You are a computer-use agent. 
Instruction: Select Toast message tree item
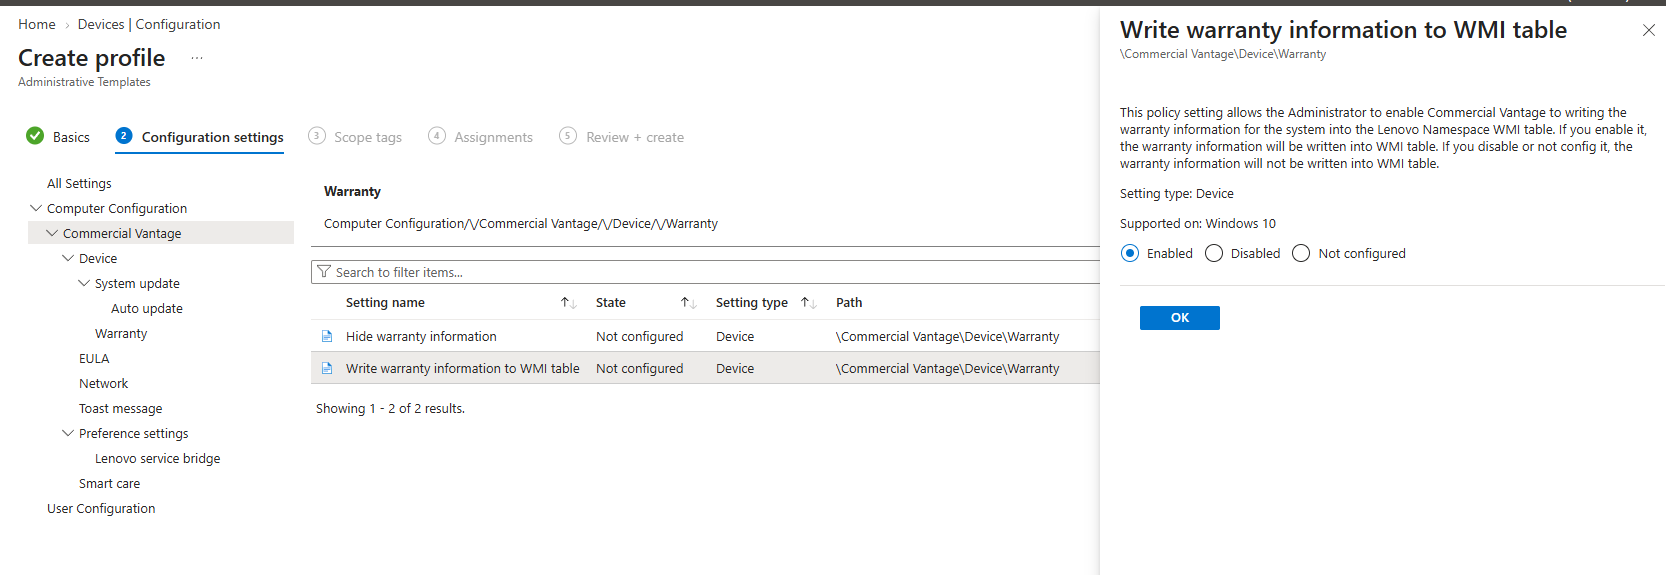121,409
